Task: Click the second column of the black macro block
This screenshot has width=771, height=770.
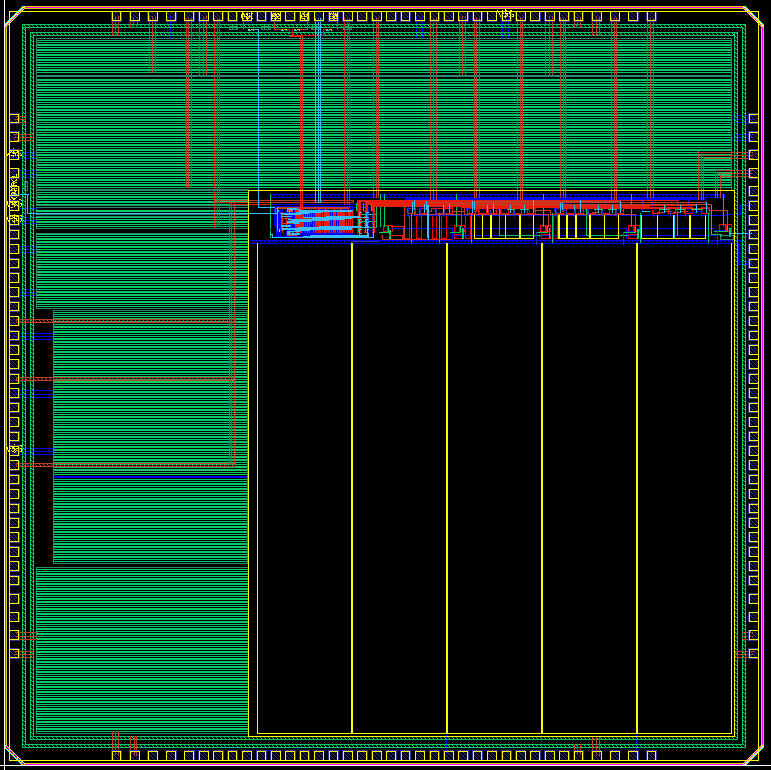Action: (x=399, y=488)
